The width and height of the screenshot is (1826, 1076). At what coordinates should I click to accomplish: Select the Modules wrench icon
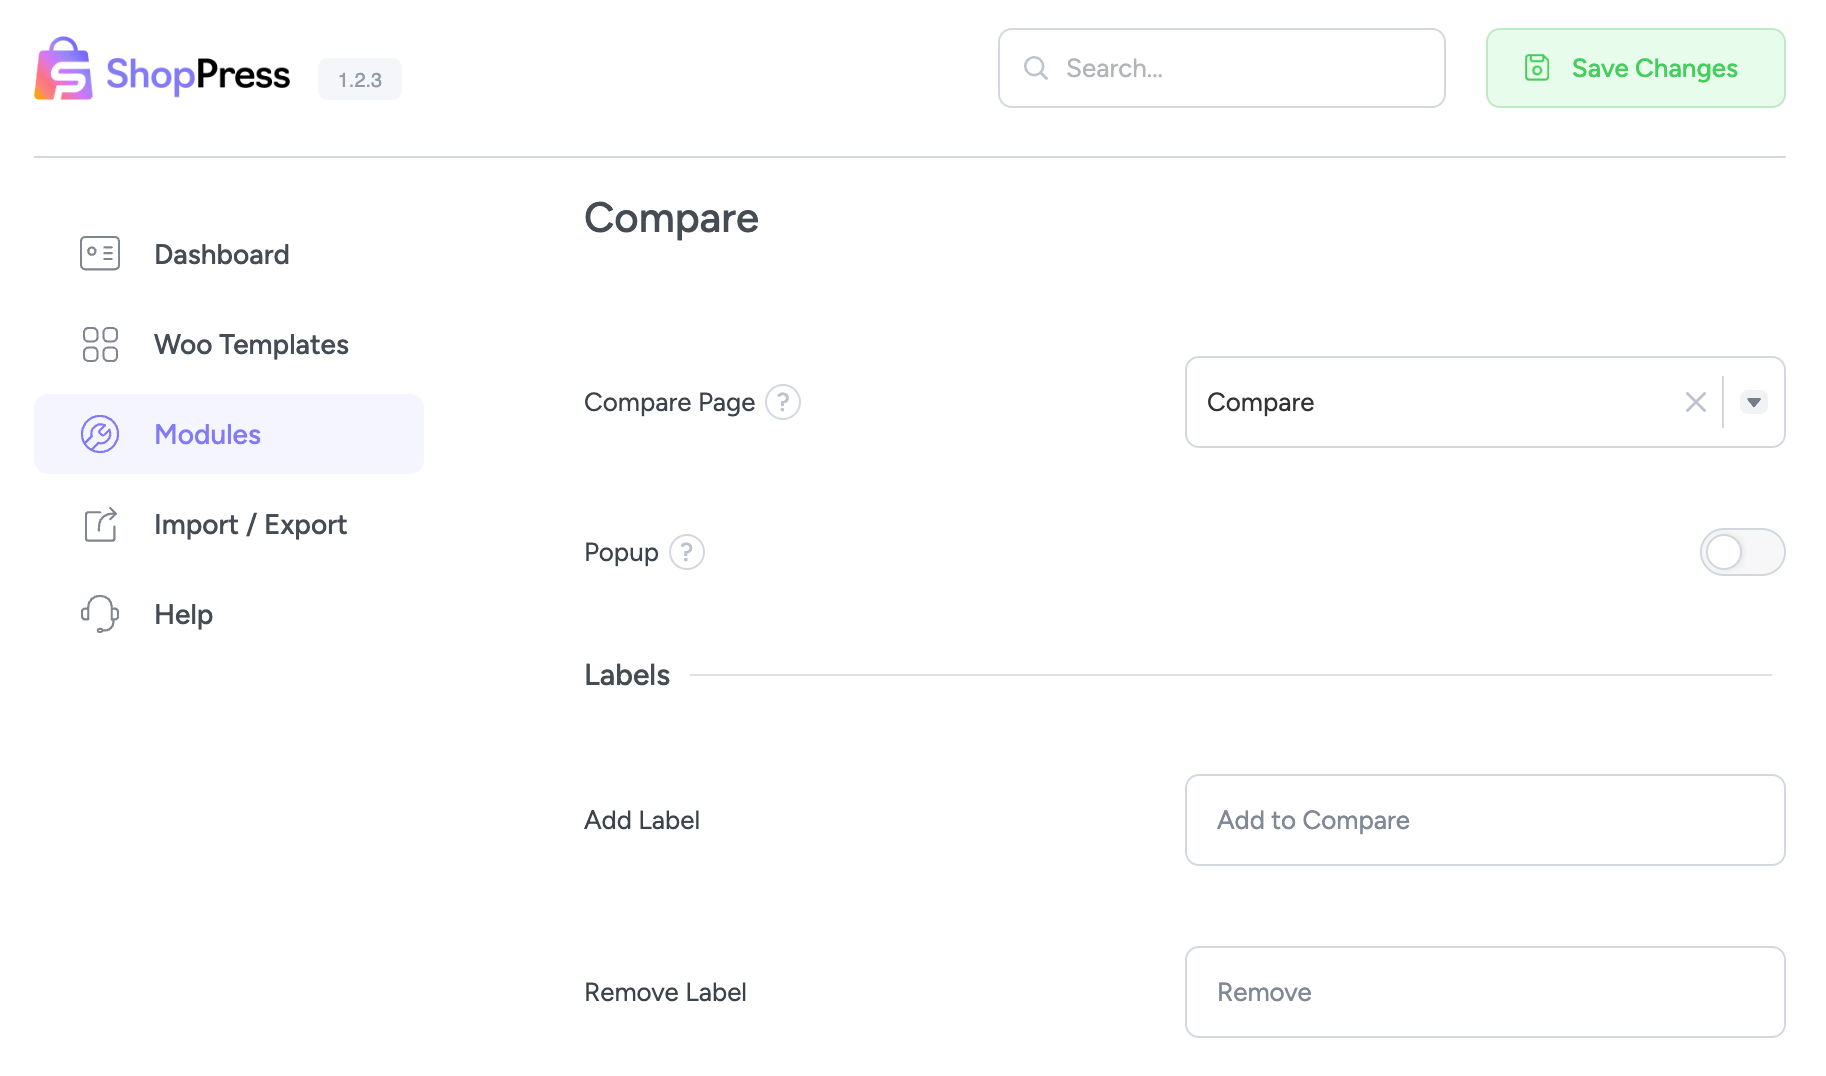coord(99,434)
